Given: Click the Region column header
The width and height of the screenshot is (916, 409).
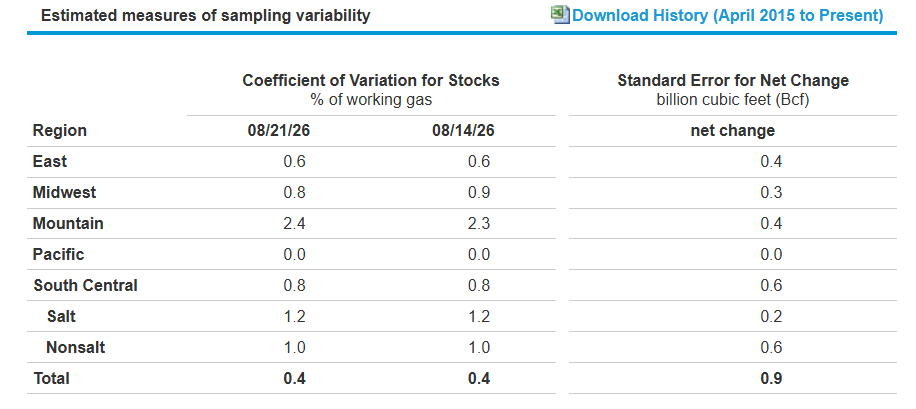Looking at the screenshot, I should click(60, 130).
